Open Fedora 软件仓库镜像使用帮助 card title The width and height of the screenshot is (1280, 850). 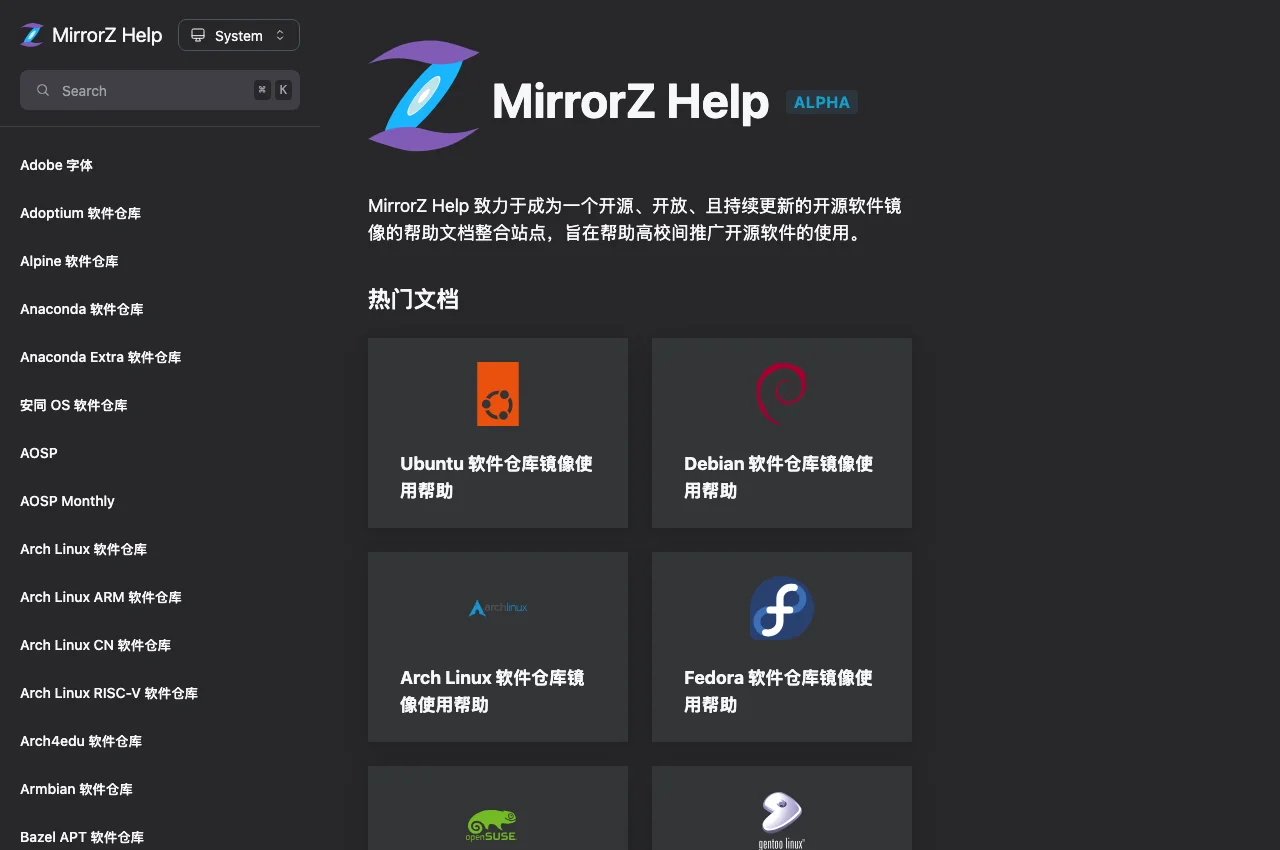pyautogui.click(x=778, y=691)
